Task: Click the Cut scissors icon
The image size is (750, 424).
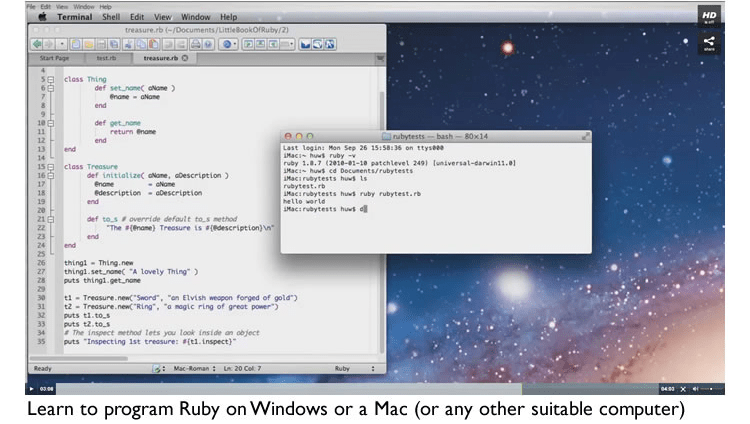Action: click(x=128, y=45)
